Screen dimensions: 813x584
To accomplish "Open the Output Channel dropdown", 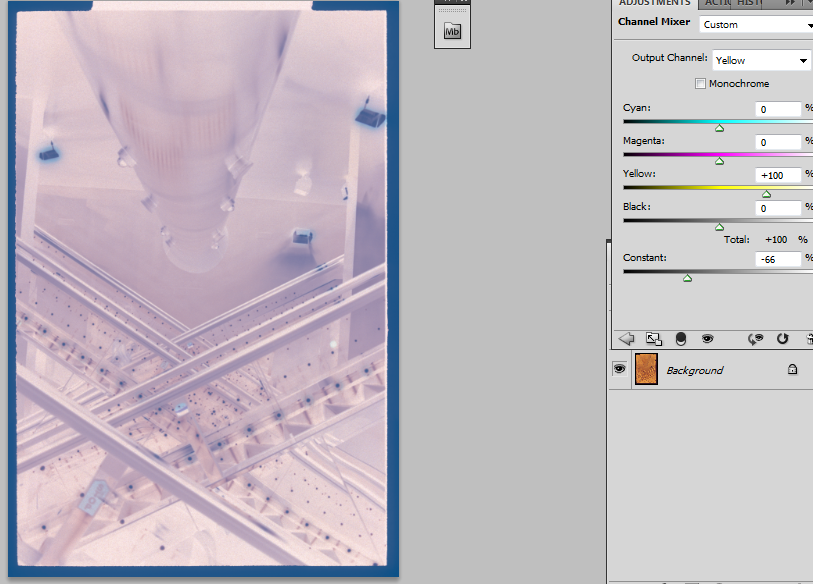I will pos(761,60).
